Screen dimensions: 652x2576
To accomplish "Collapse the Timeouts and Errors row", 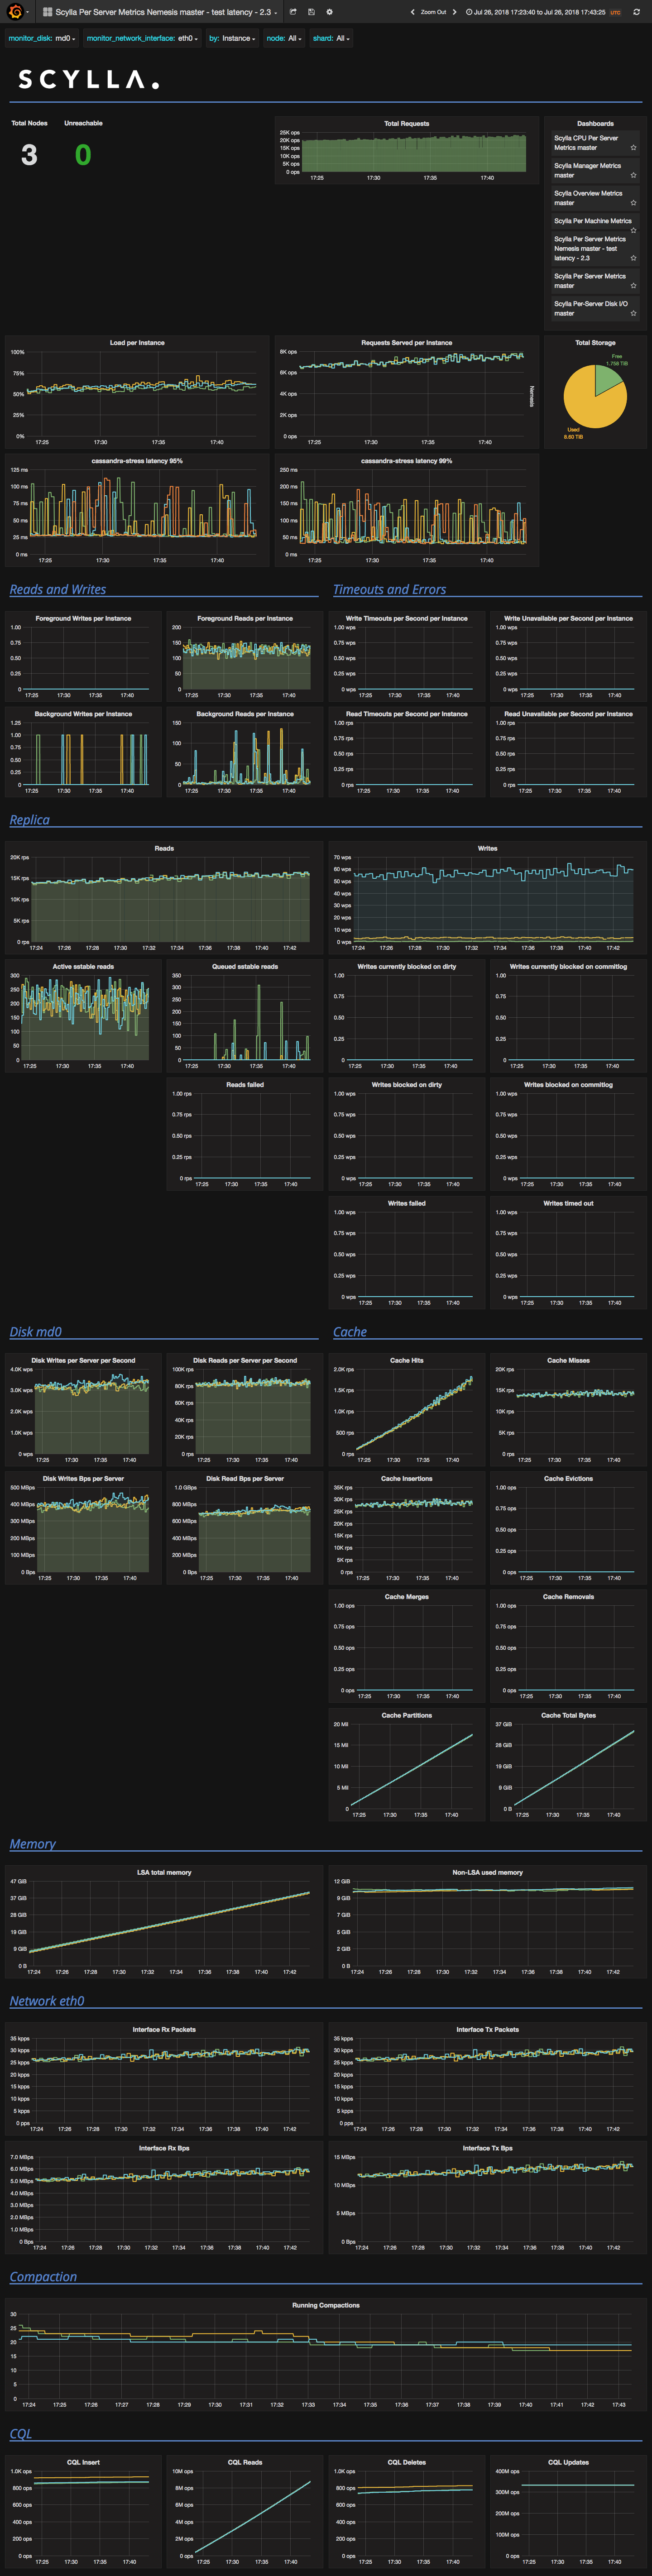I will (x=389, y=590).
